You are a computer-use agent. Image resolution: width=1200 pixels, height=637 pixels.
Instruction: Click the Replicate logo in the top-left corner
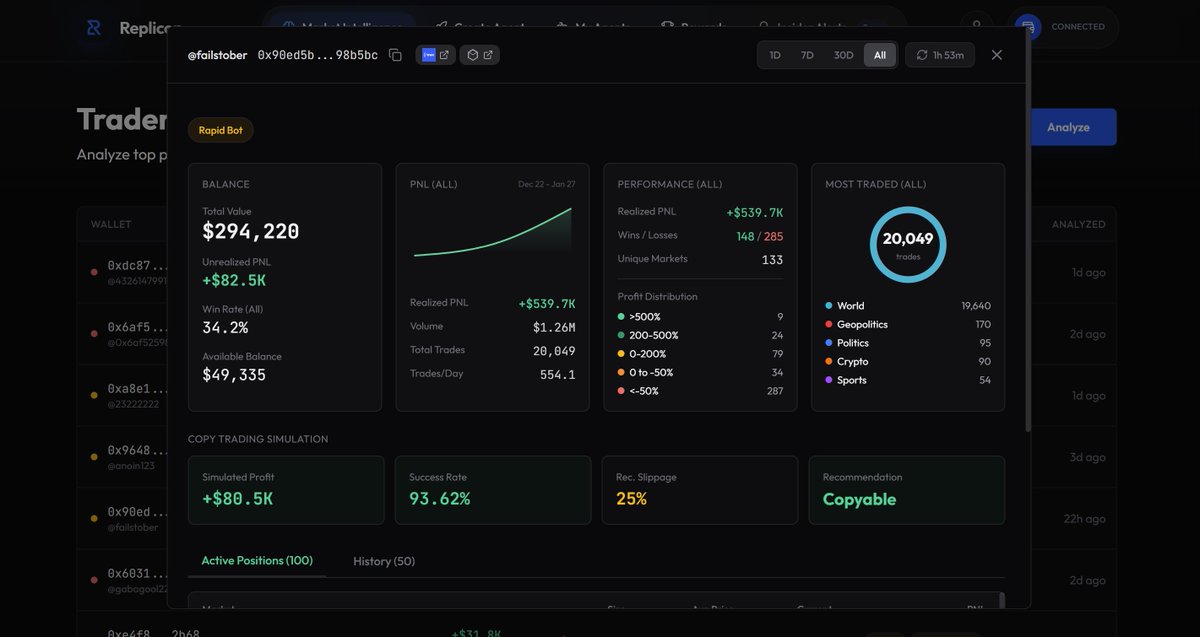click(x=91, y=27)
